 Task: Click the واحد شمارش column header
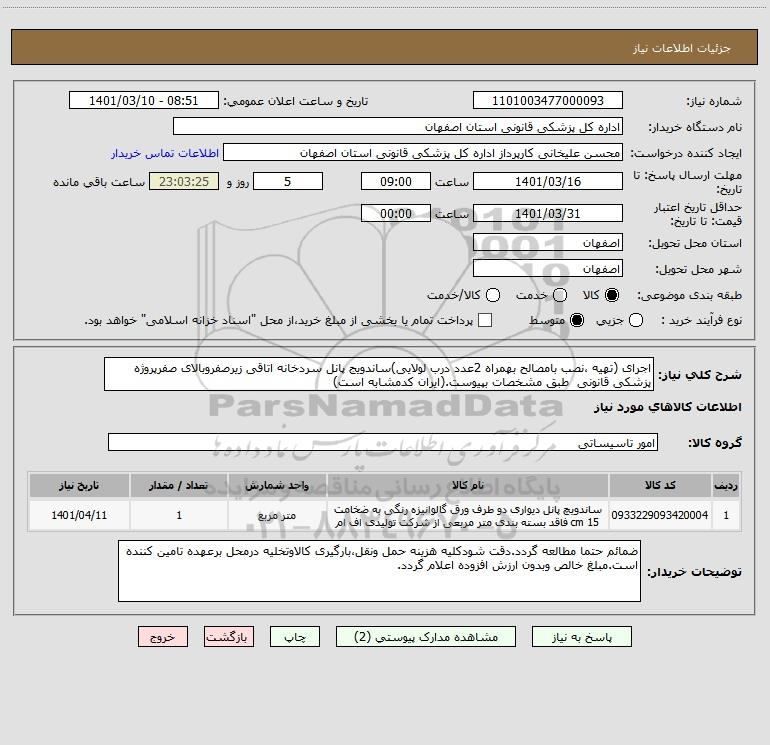click(x=277, y=485)
